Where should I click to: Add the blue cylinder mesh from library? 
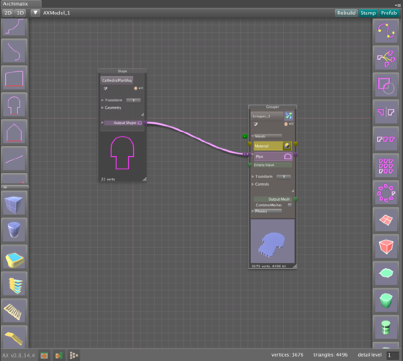tap(15, 230)
